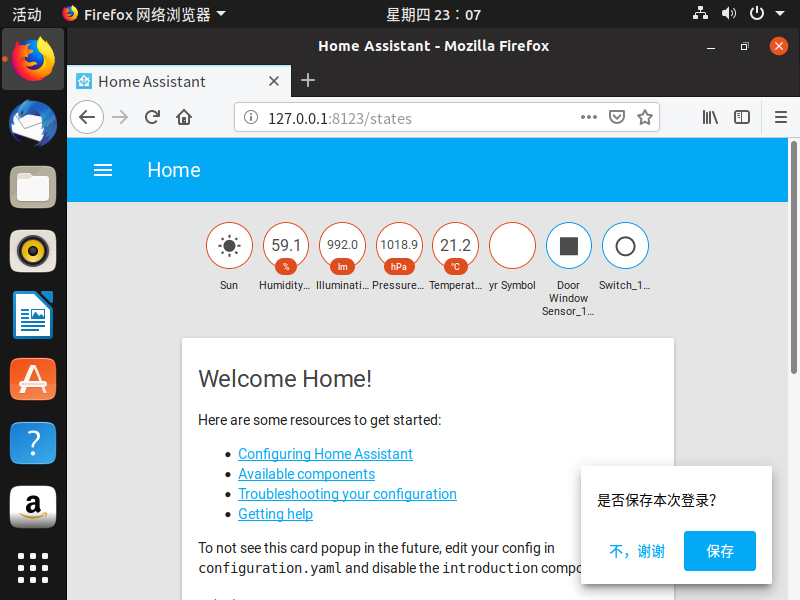Dismiss the login prompt with 不，谢谢
This screenshot has height=600, width=800.
pos(637,551)
